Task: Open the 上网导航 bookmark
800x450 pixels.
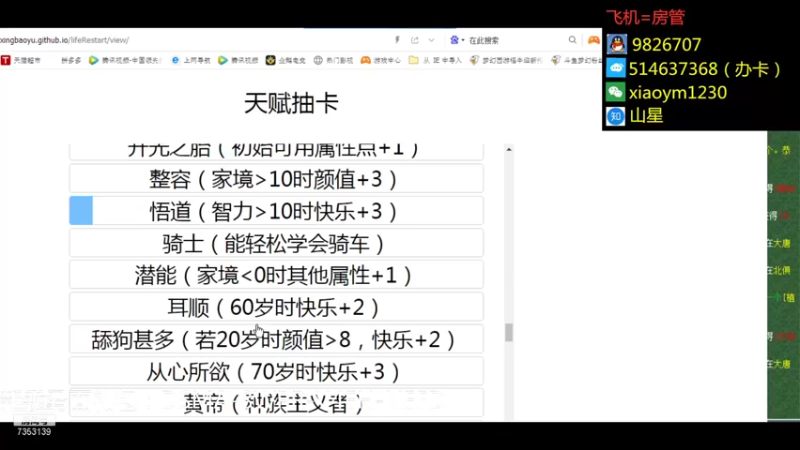Action: 191,60
